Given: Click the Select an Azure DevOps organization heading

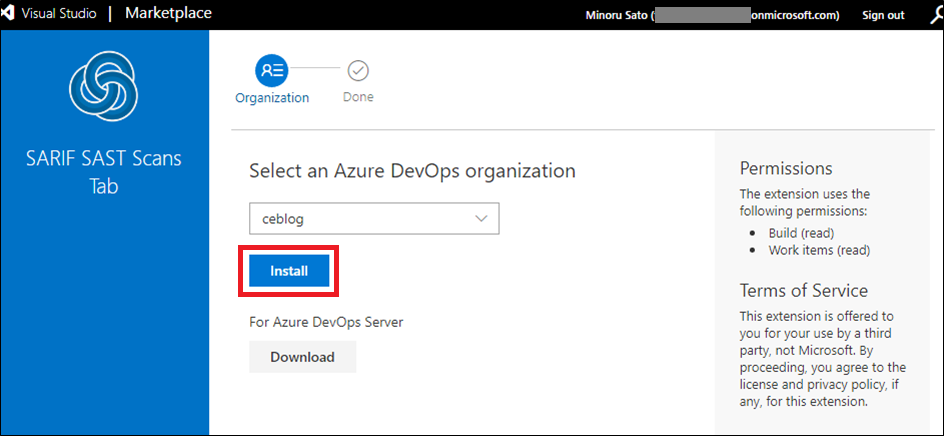Looking at the screenshot, I should 412,170.
